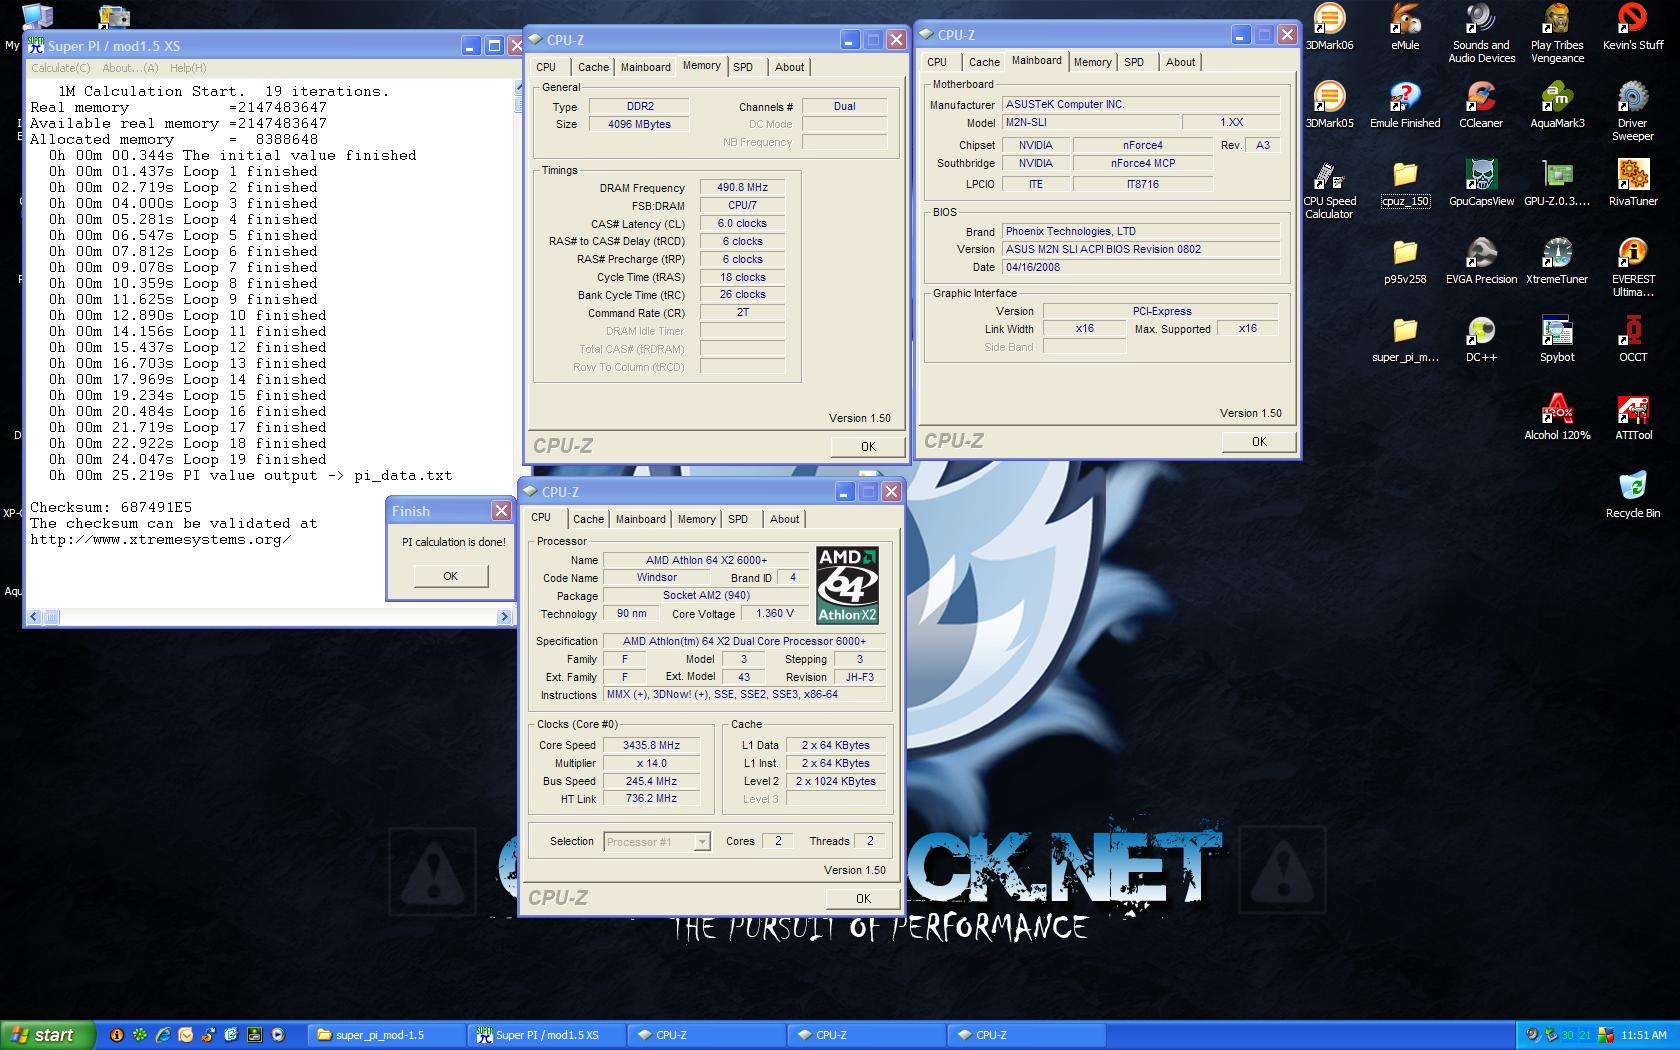
Task: Select the cpuz_150 folder
Action: point(1405,183)
